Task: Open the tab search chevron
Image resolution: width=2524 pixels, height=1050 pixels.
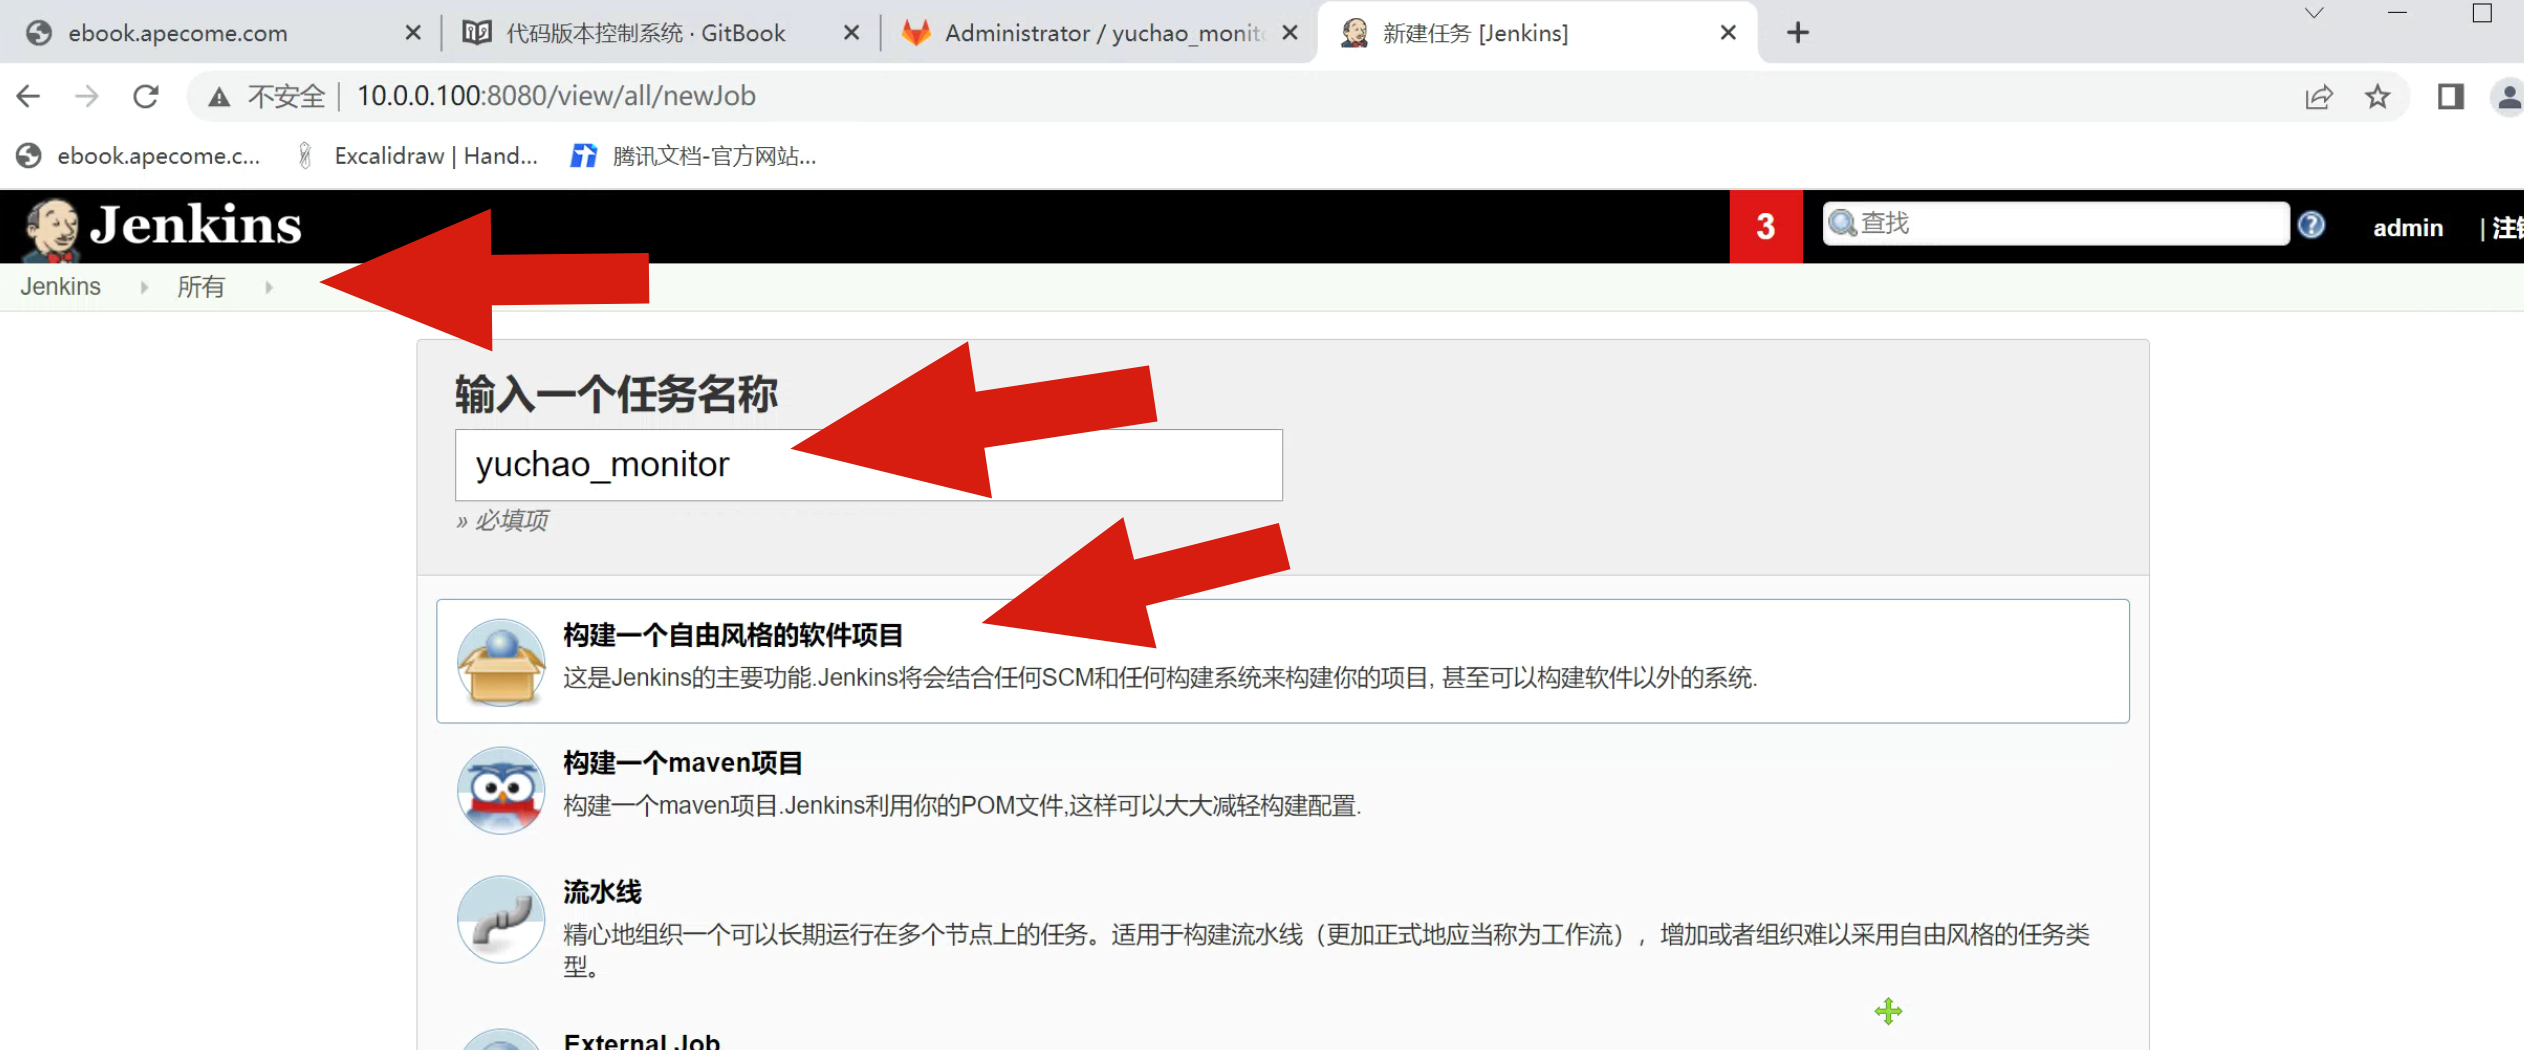Action: 2313,14
